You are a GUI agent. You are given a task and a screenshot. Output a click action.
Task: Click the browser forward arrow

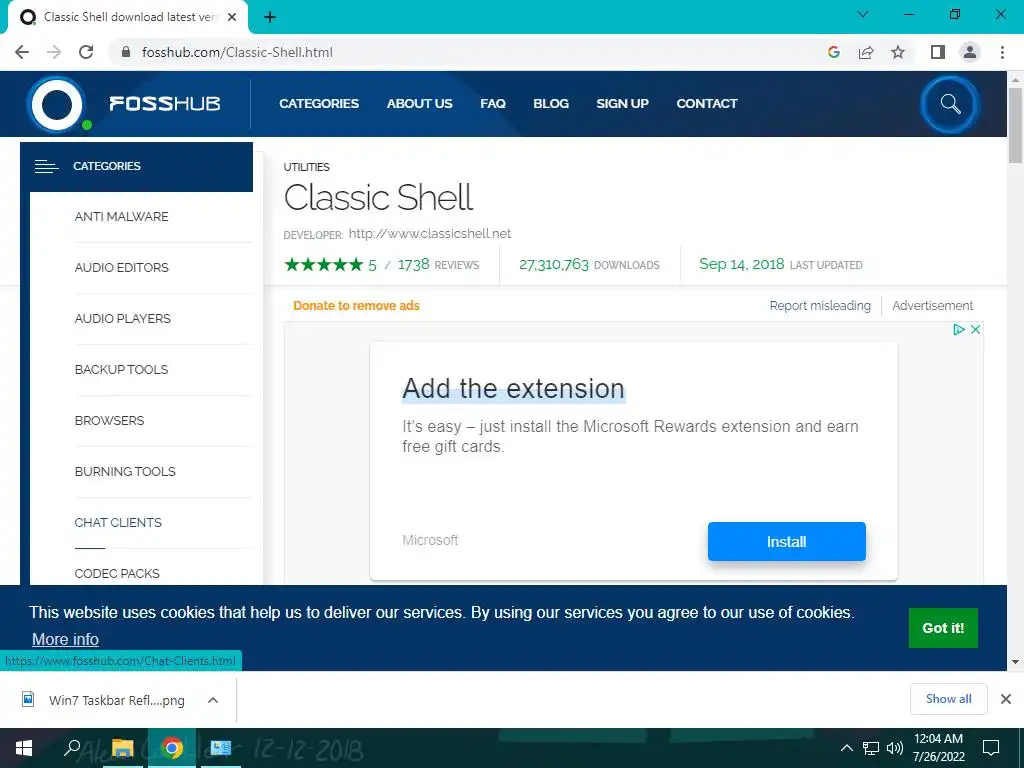point(54,52)
